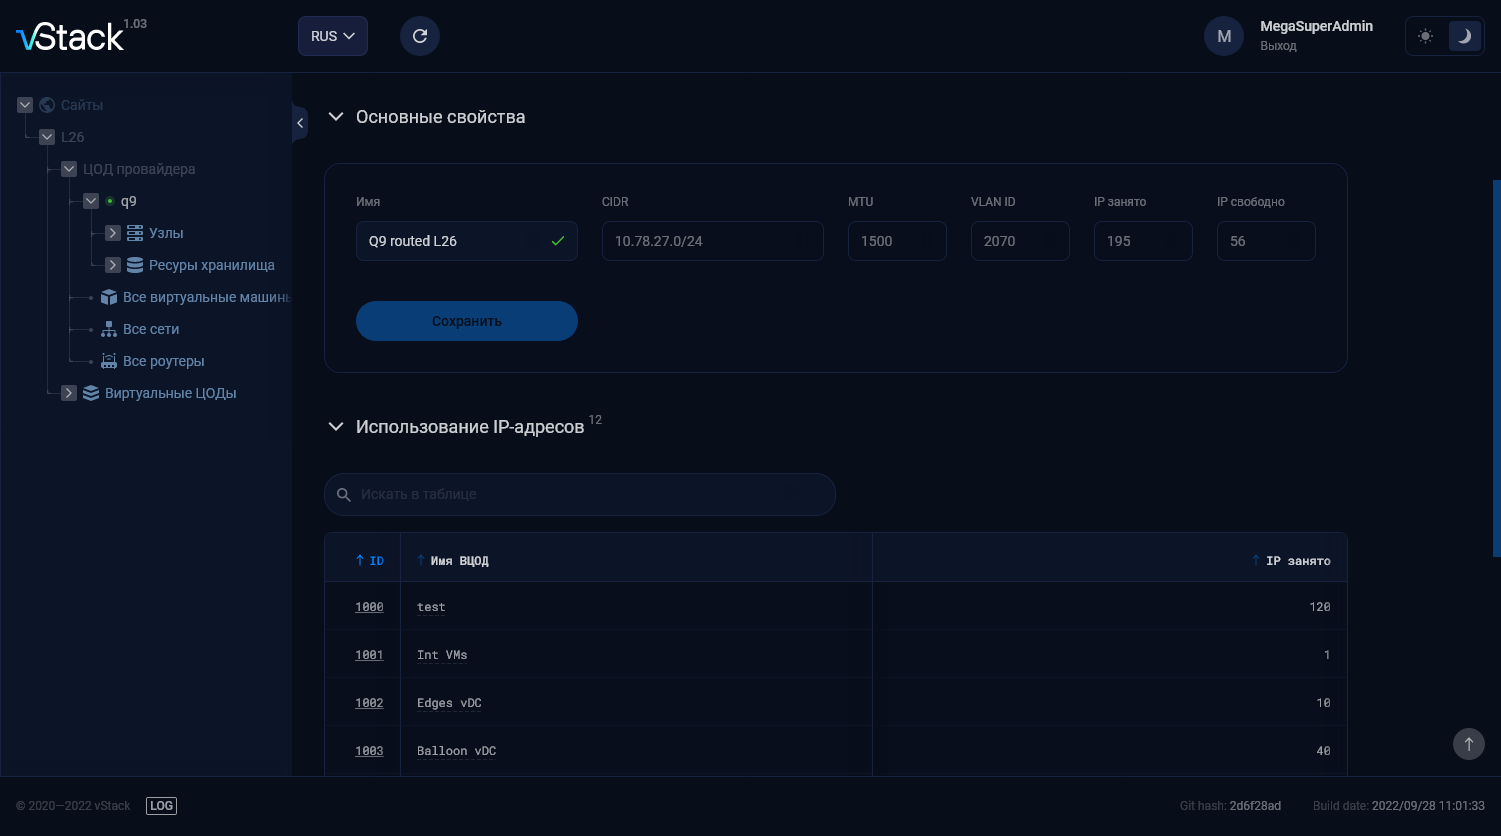Expand the Узлы tree node
Screen dimensions: 1501x836
pos(113,233)
